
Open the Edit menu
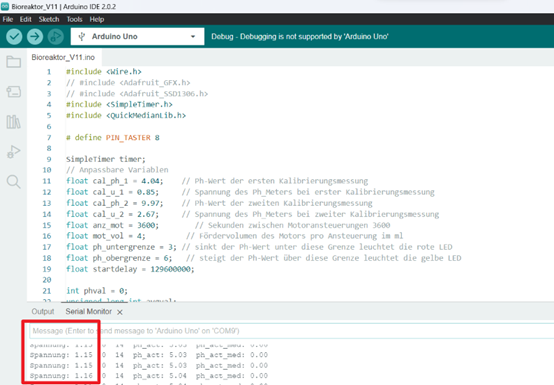pos(25,19)
